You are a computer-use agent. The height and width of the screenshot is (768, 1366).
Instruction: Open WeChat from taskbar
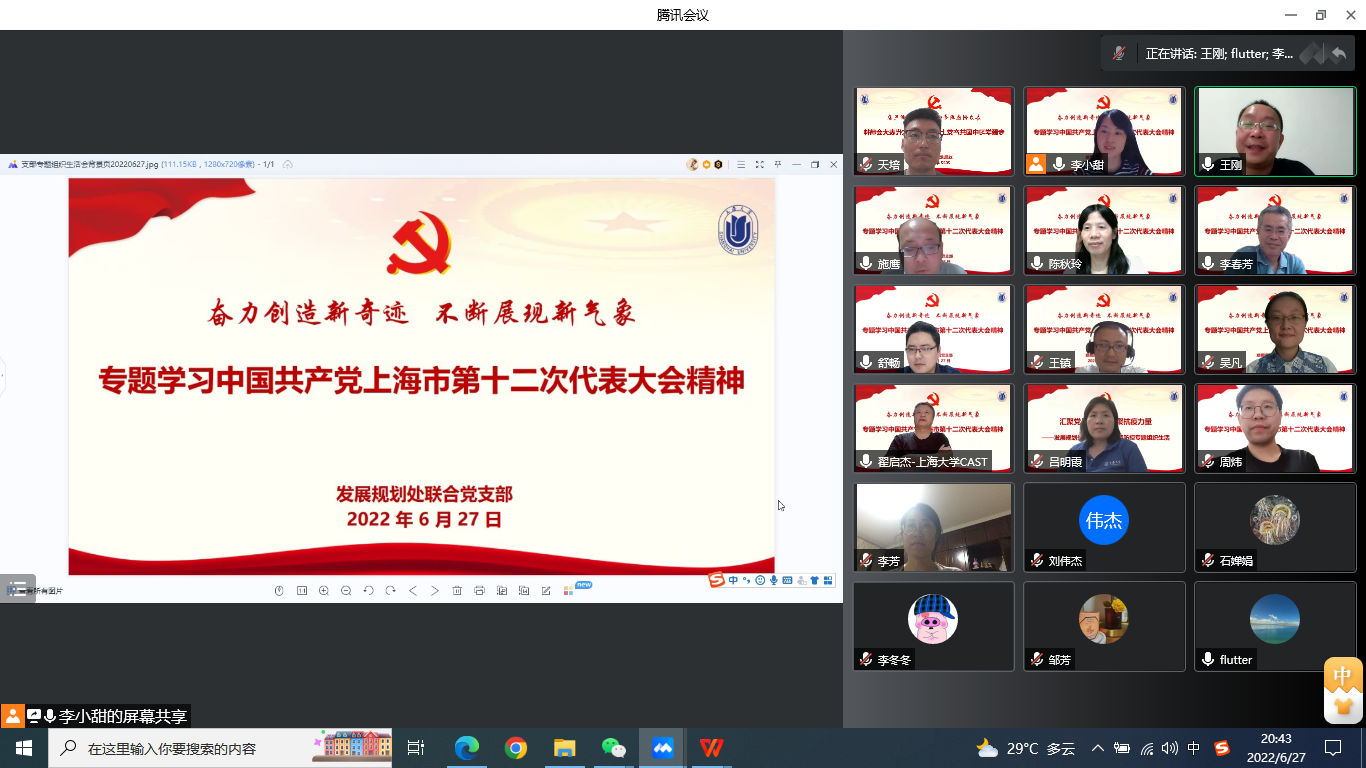pos(613,748)
